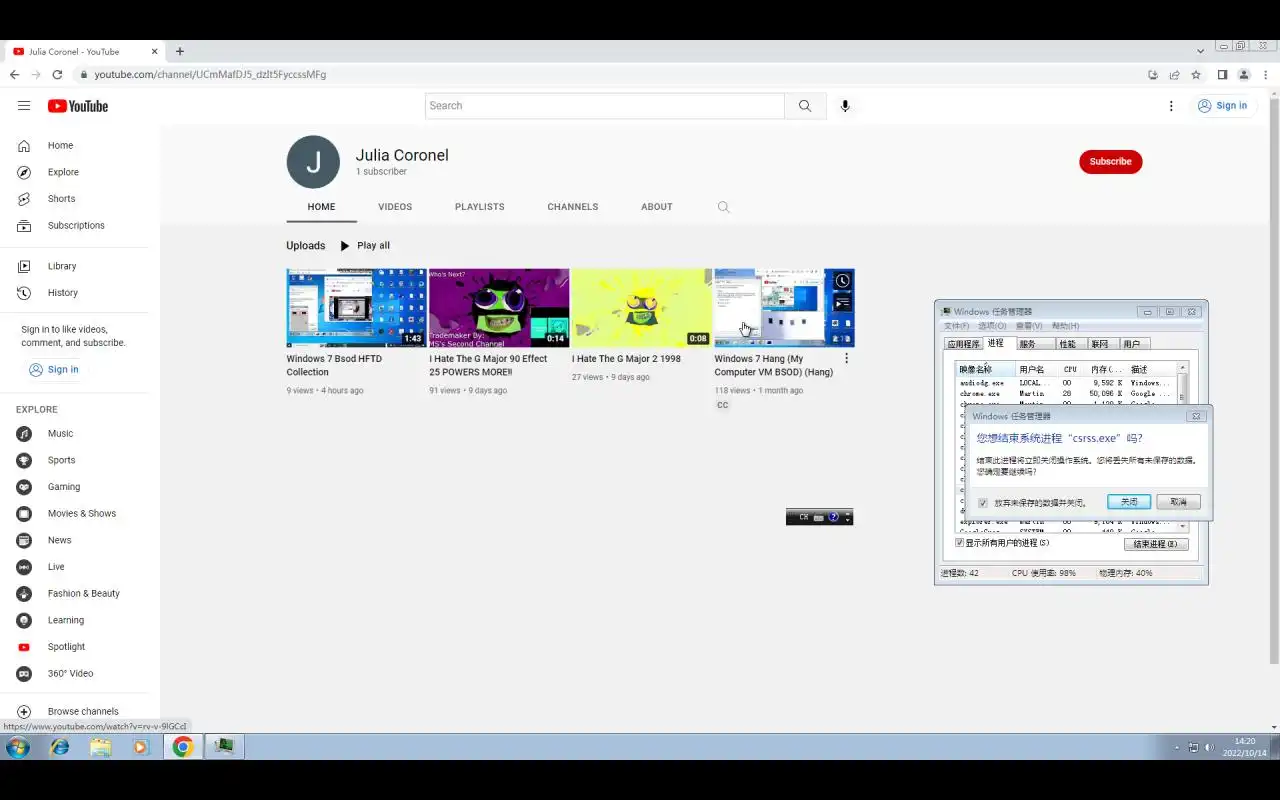This screenshot has width=1280, height=800.
Task: Open Chrome three-dot menu
Action: [1265, 75]
